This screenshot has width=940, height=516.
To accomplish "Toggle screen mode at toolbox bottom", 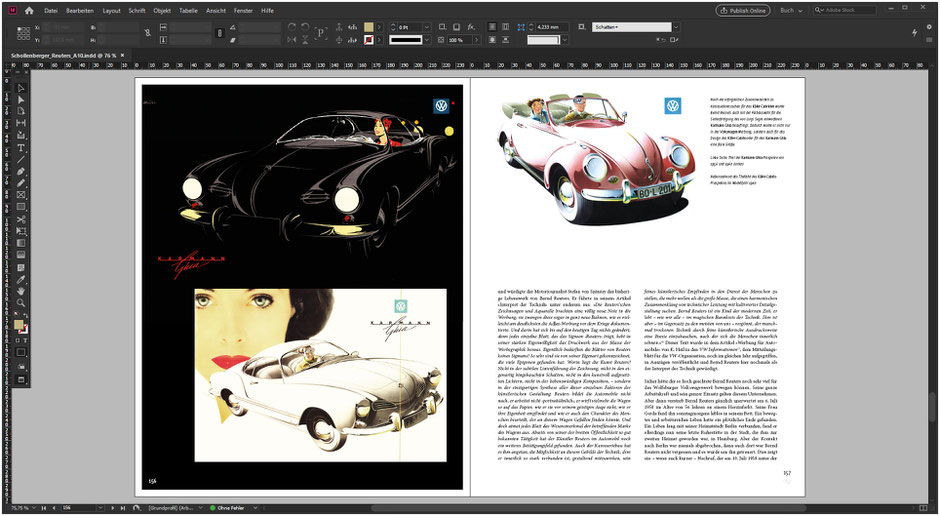I will click(x=21, y=380).
